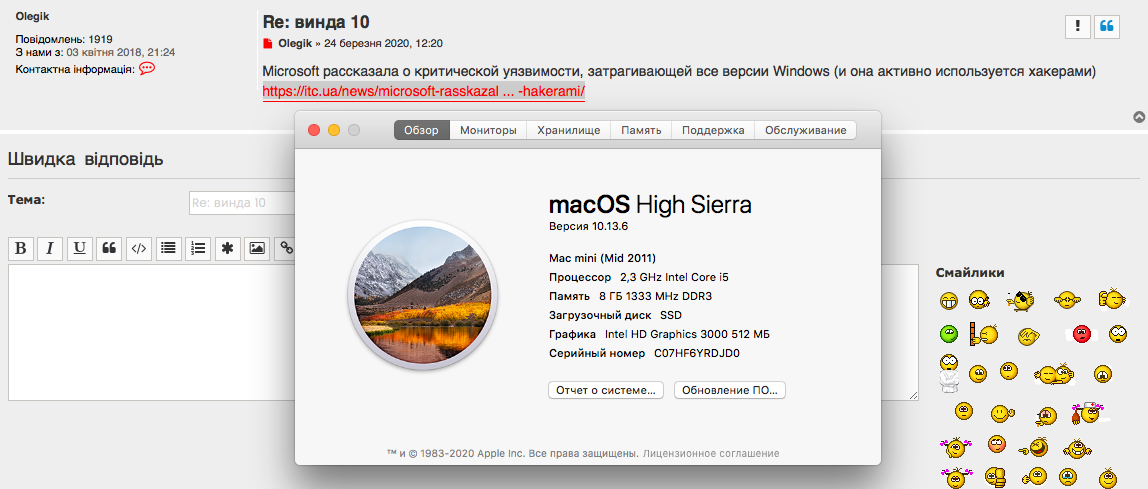Add a list item with the asterisk button
Viewport: 1148px width, 489px height.
[x=228, y=249]
